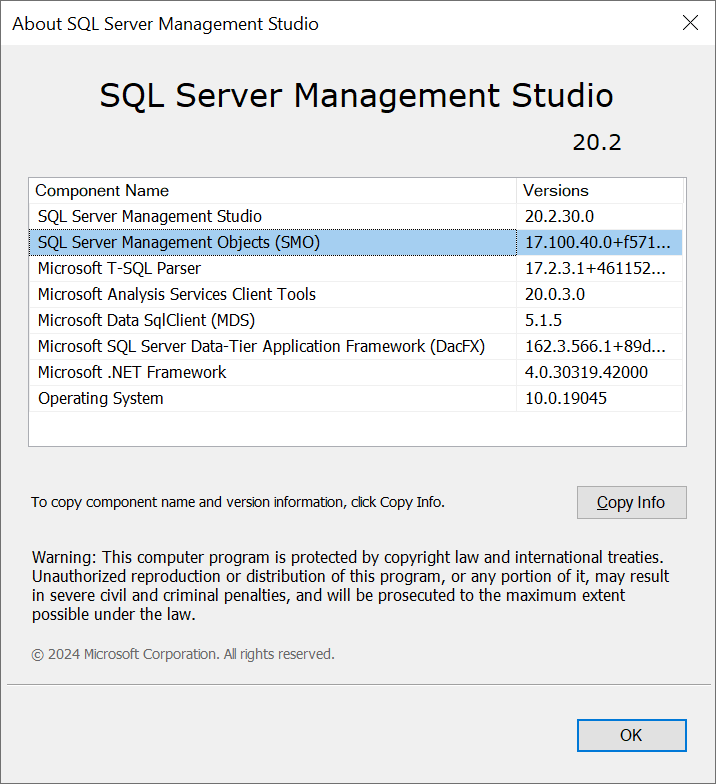The height and width of the screenshot is (784, 716).
Task: Select the Versions column header
Action: (x=600, y=190)
